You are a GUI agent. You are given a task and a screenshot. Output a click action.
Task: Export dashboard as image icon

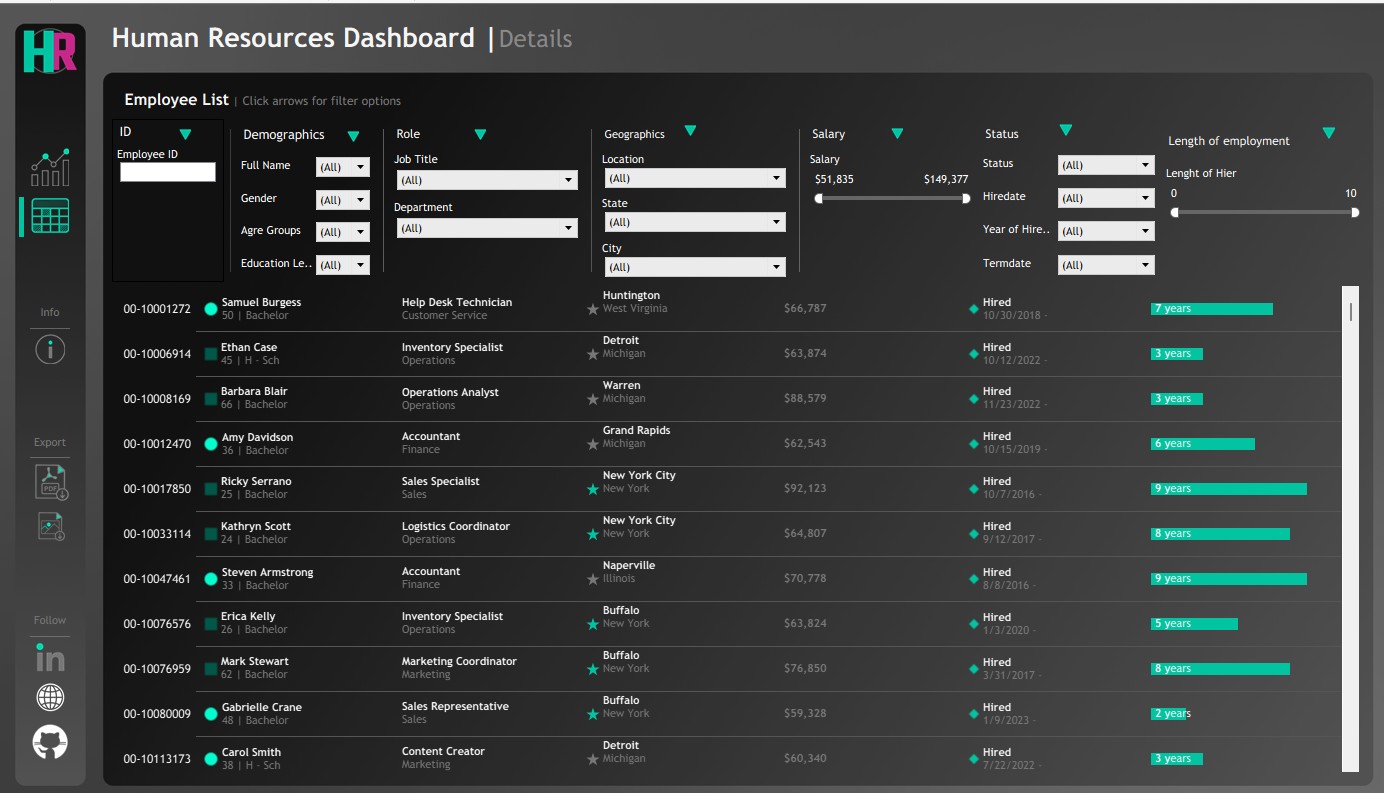(x=51, y=526)
